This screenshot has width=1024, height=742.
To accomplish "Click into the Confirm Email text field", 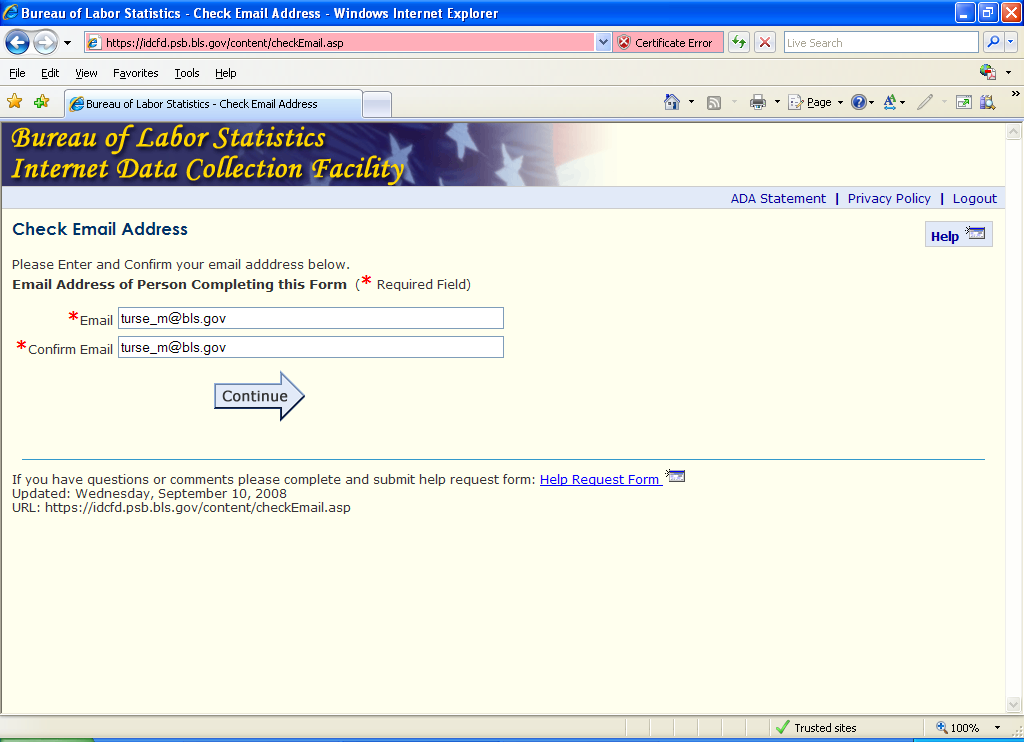I will point(310,347).
